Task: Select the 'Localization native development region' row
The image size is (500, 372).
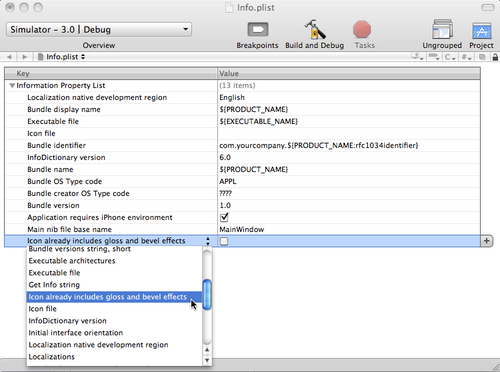Action: 242,98
